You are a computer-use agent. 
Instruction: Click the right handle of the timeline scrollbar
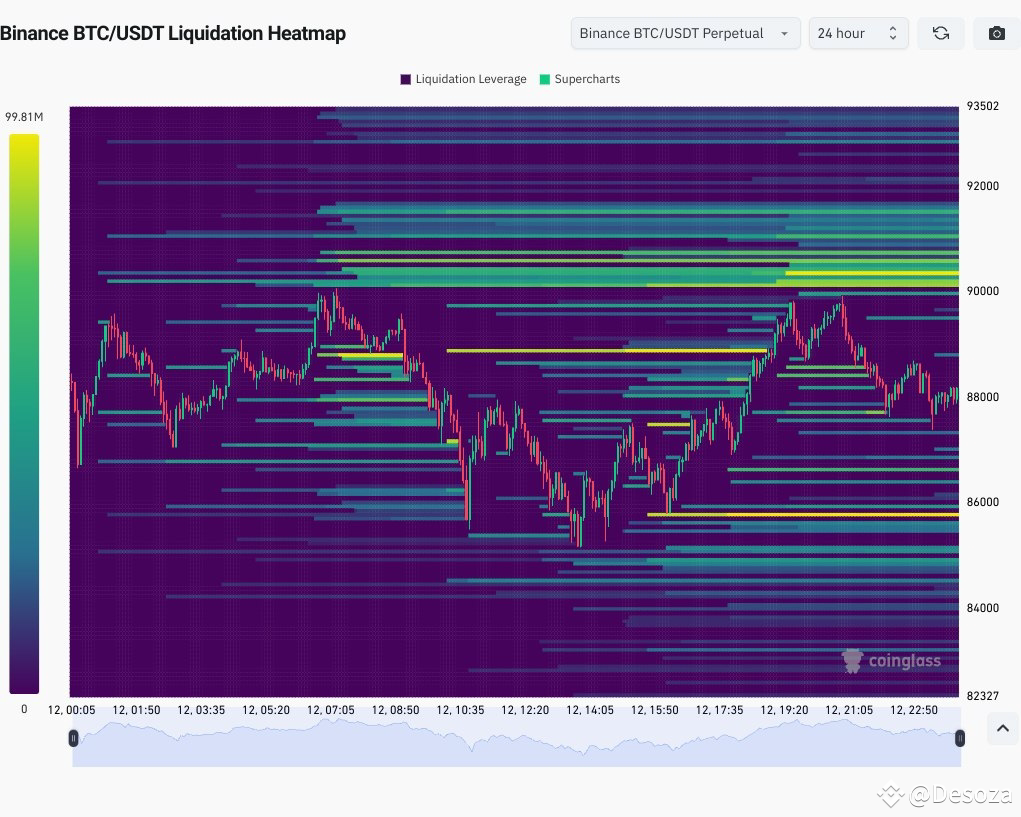coord(960,738)
